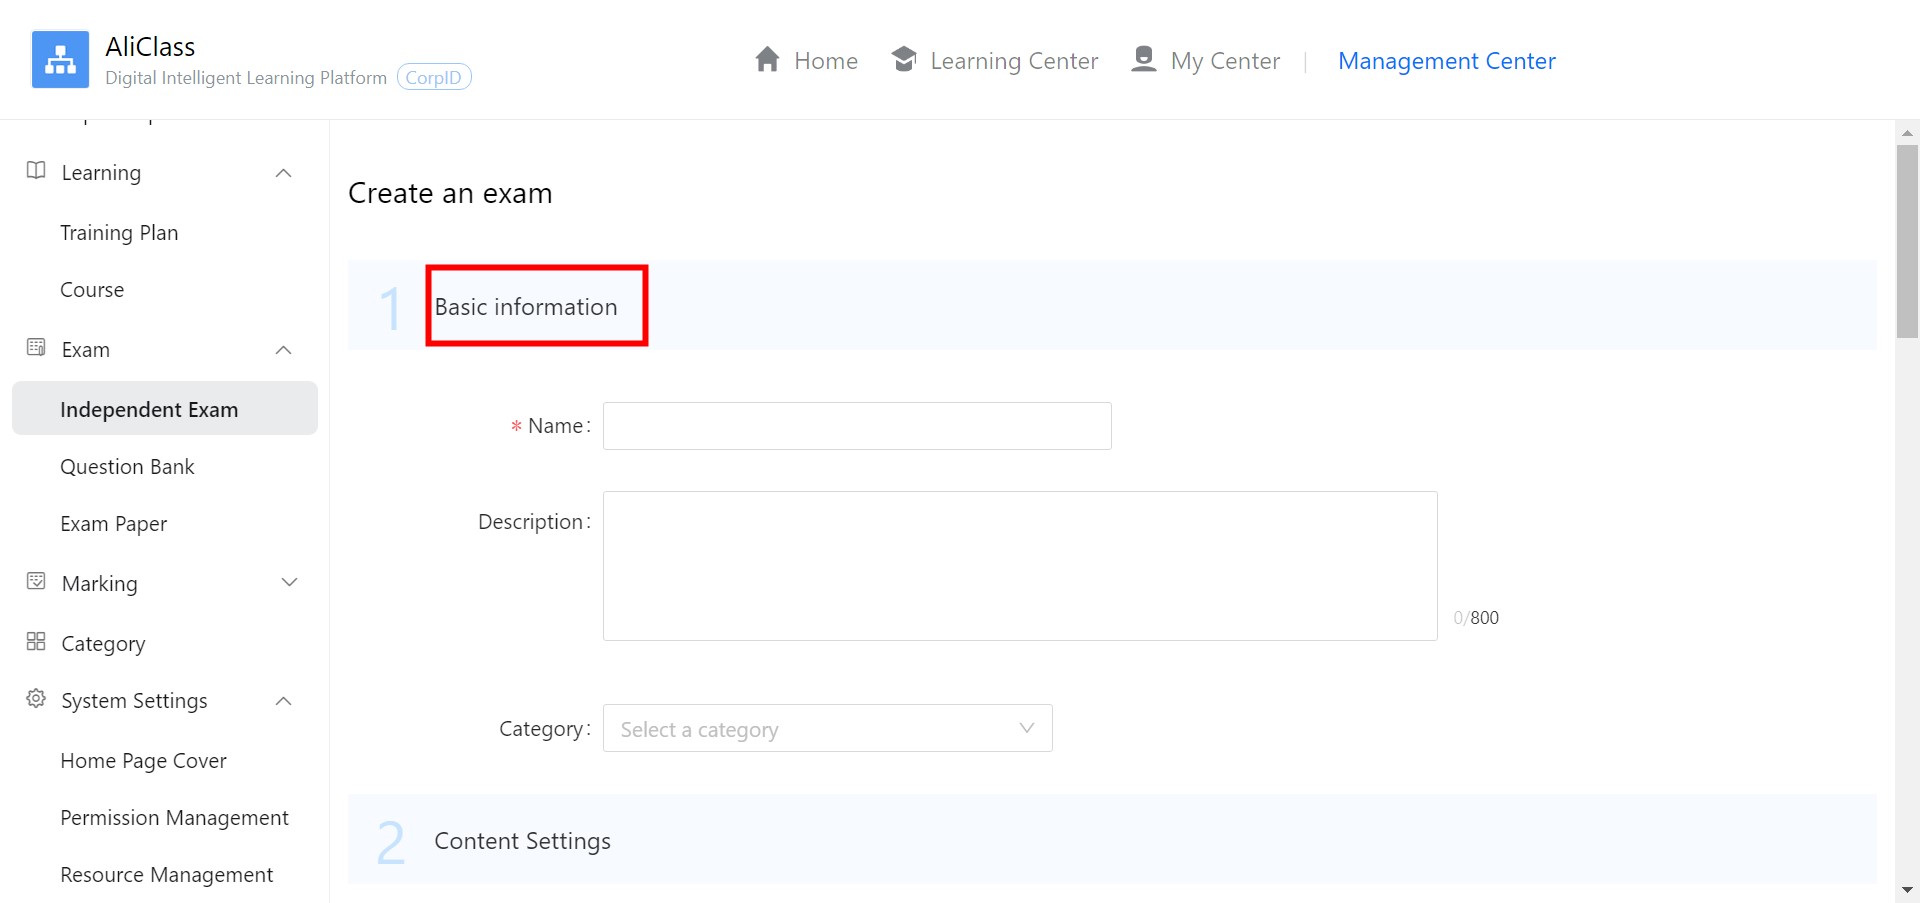
Task: Collapse the System Settings section chevron
Action: point(284,701)
